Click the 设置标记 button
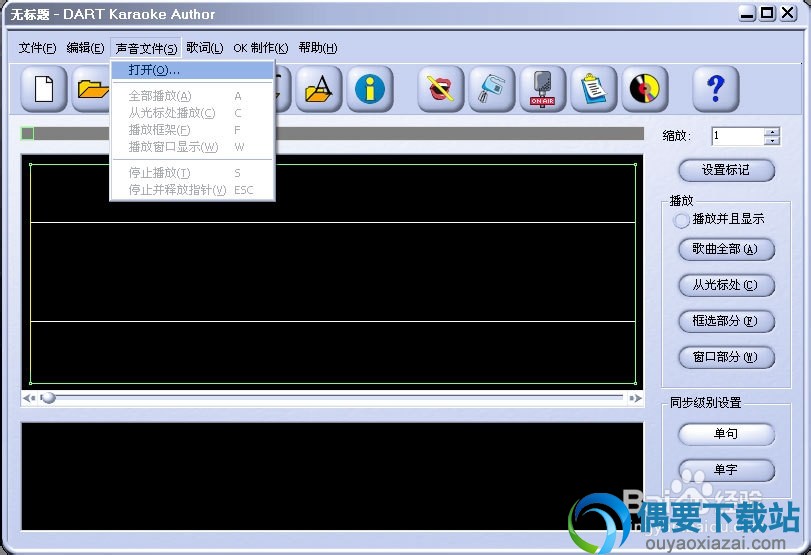Viewport: 811px width, 555px height. (x=726, y=170)
